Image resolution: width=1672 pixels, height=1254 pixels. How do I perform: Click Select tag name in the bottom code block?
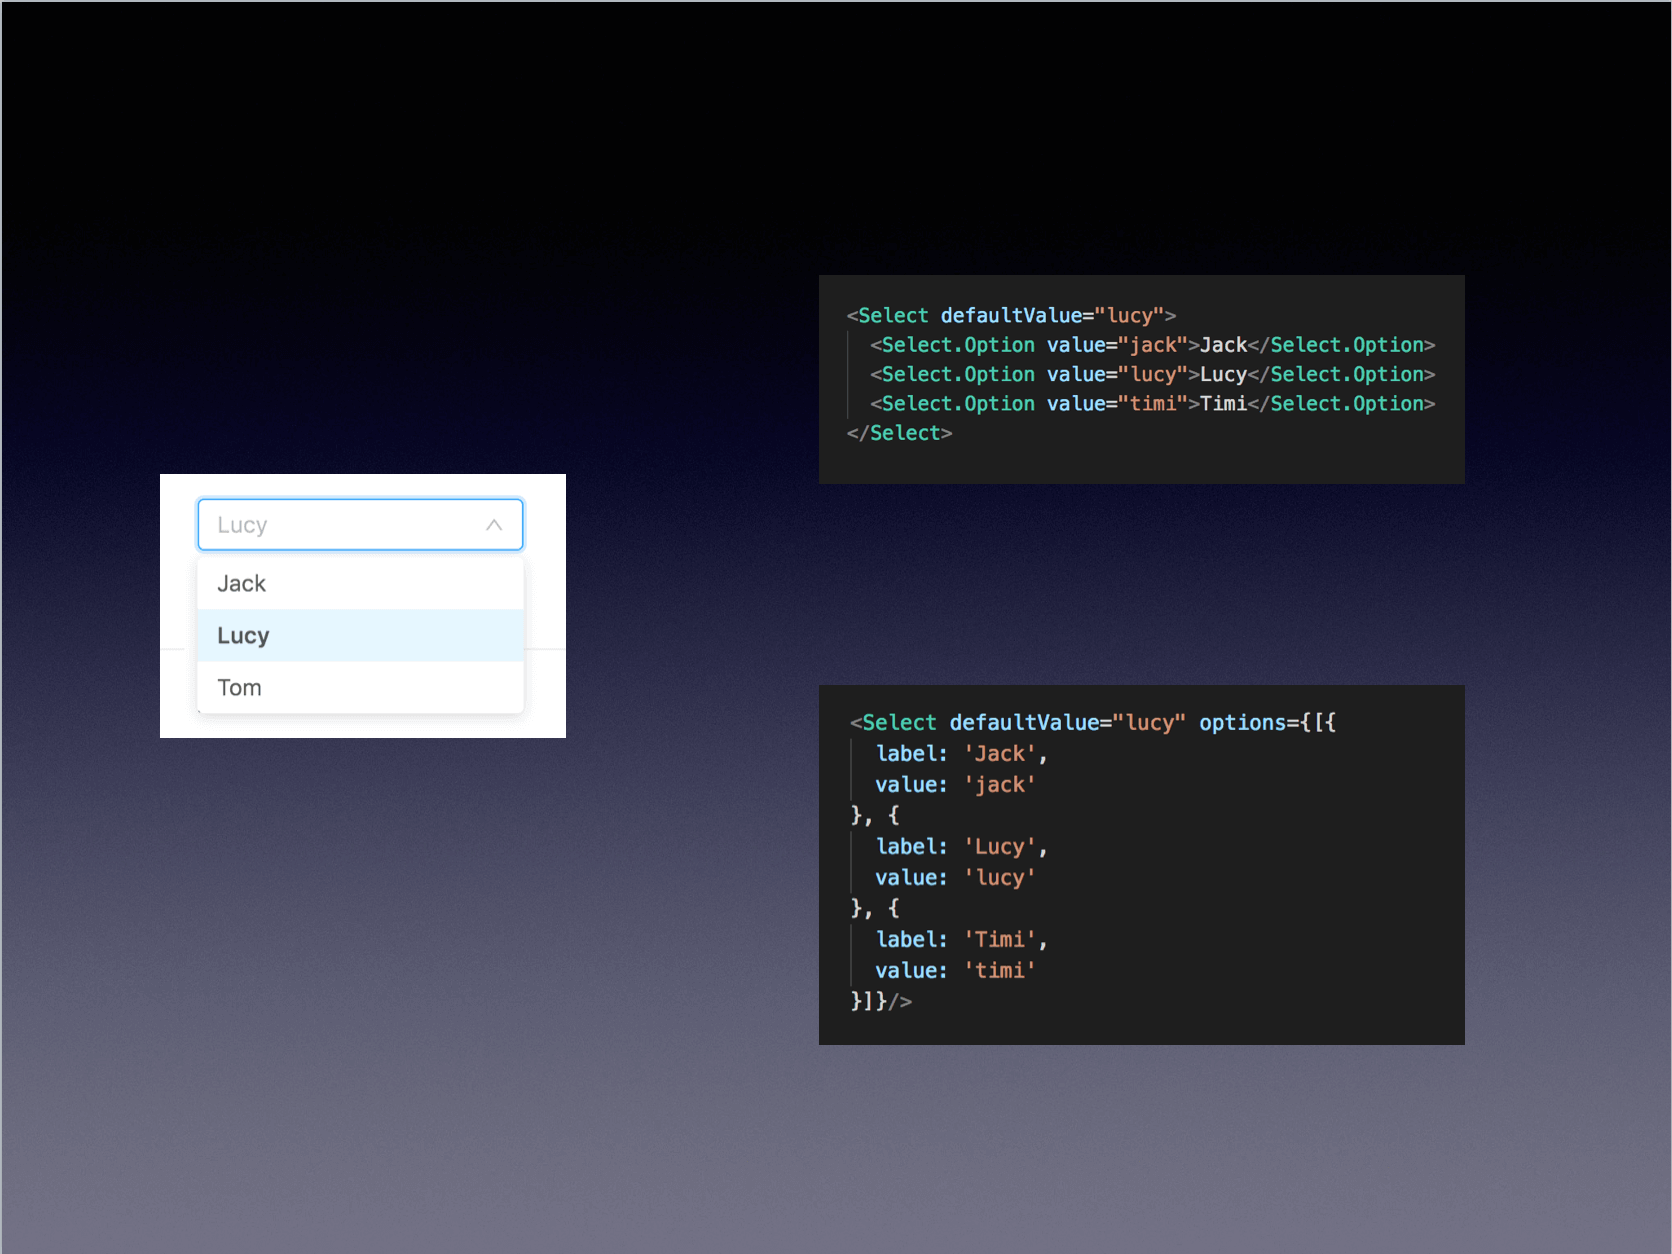coord(899,723)
